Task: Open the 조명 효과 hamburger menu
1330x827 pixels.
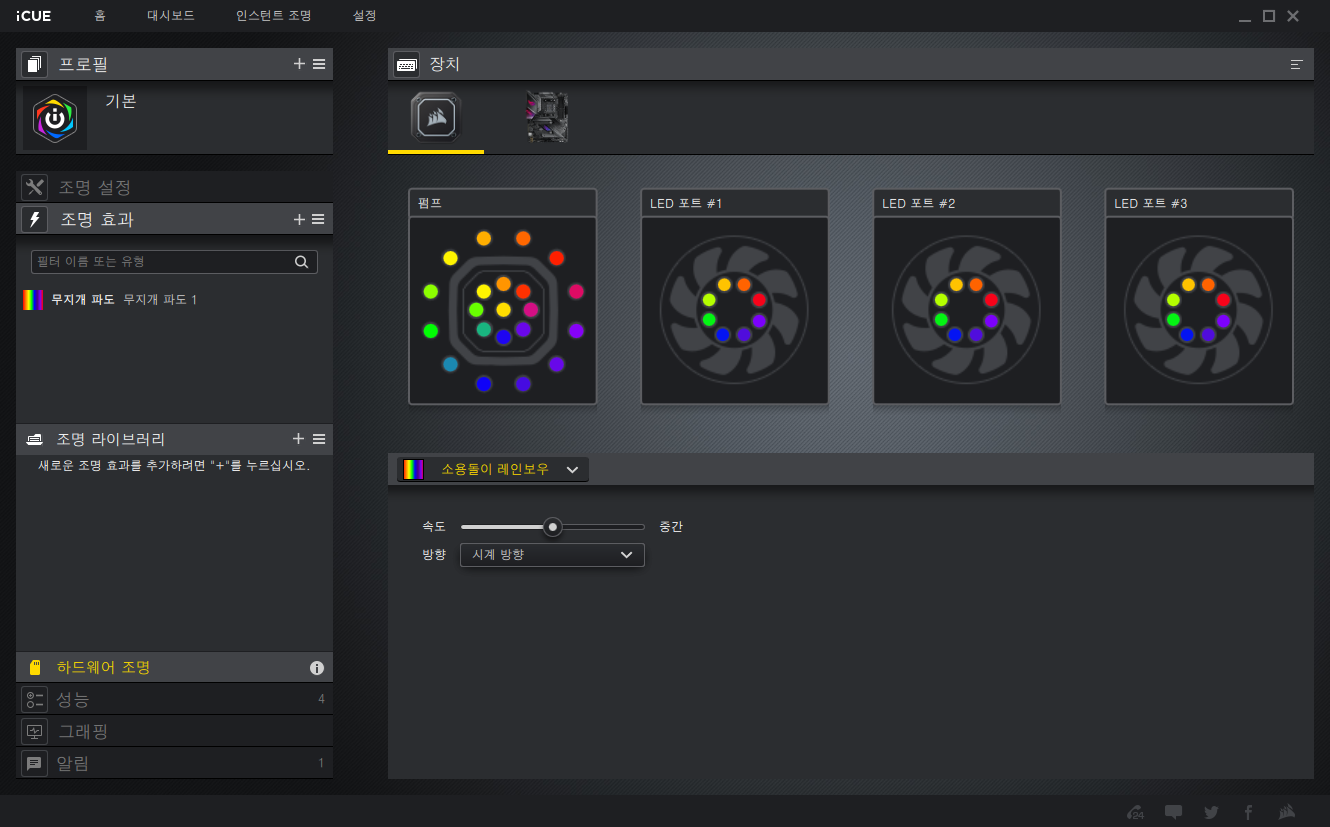Action: pos(318,219)
